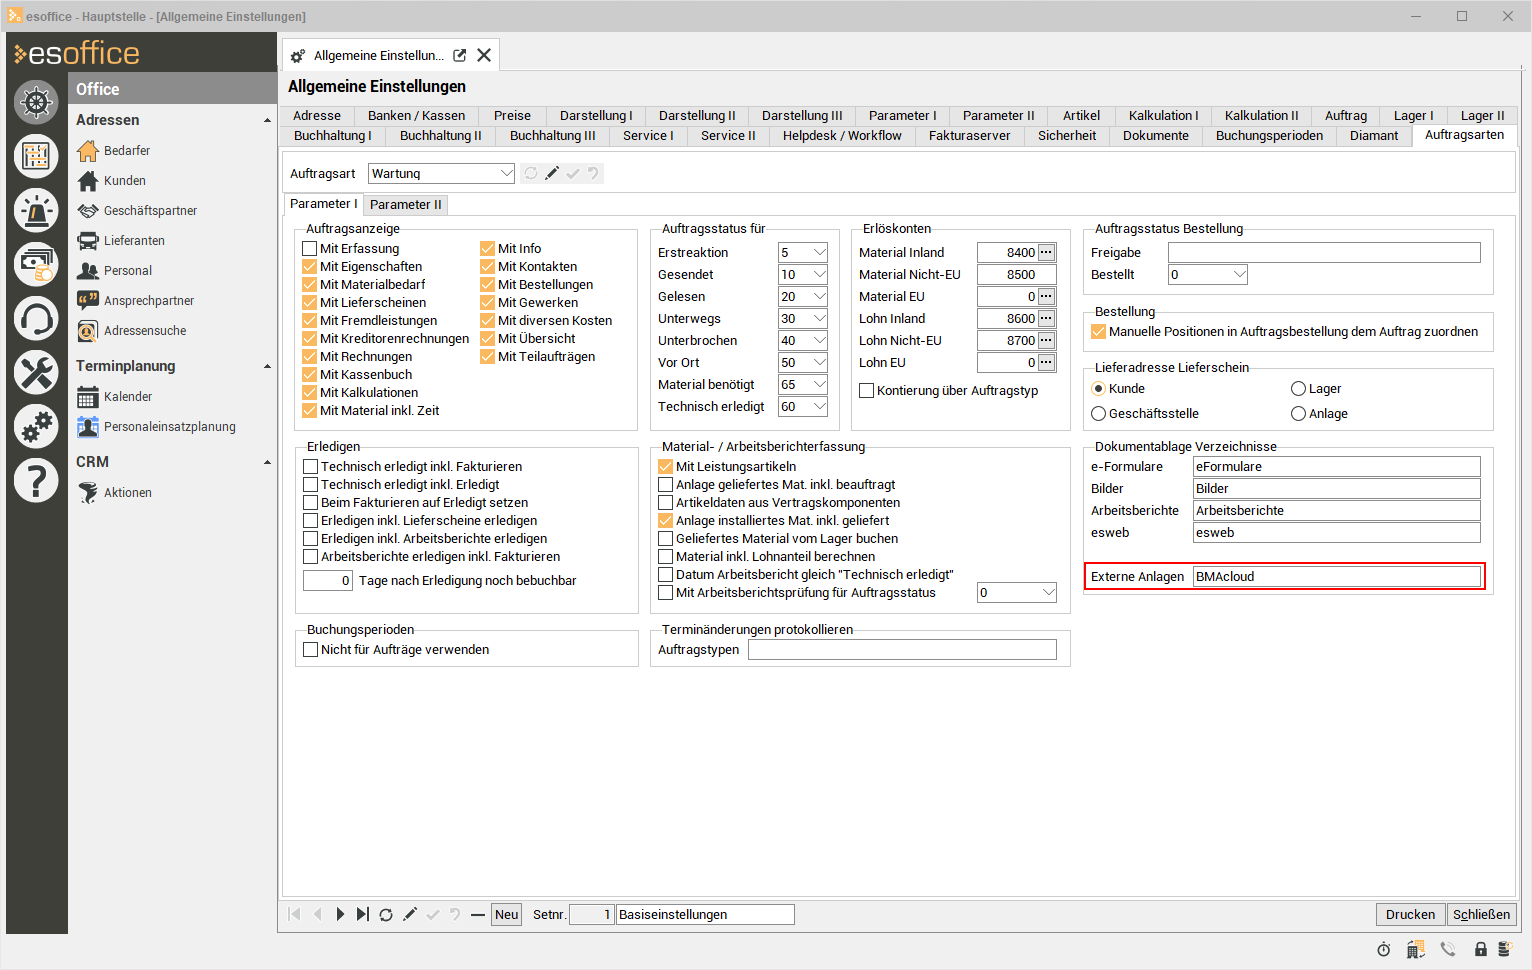The height and width of the screenshot is (970, 1532).
Task: Open the Auftragsart Wartung dropdown
Action: tap(506, 174)
